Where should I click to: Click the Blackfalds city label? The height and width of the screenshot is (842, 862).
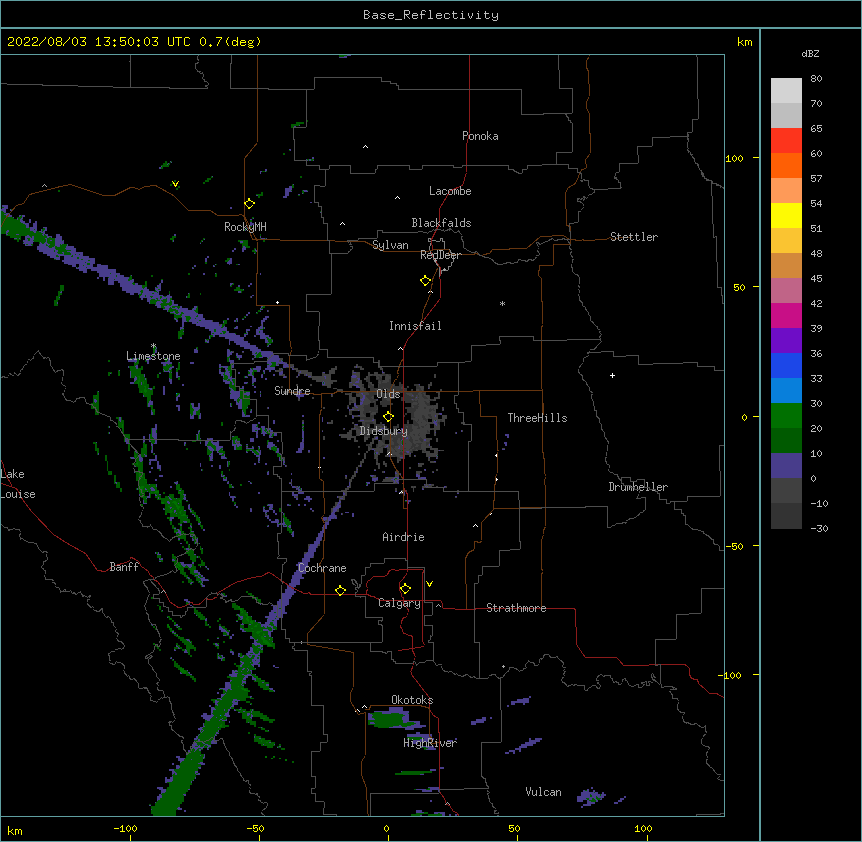click(441, 223)
